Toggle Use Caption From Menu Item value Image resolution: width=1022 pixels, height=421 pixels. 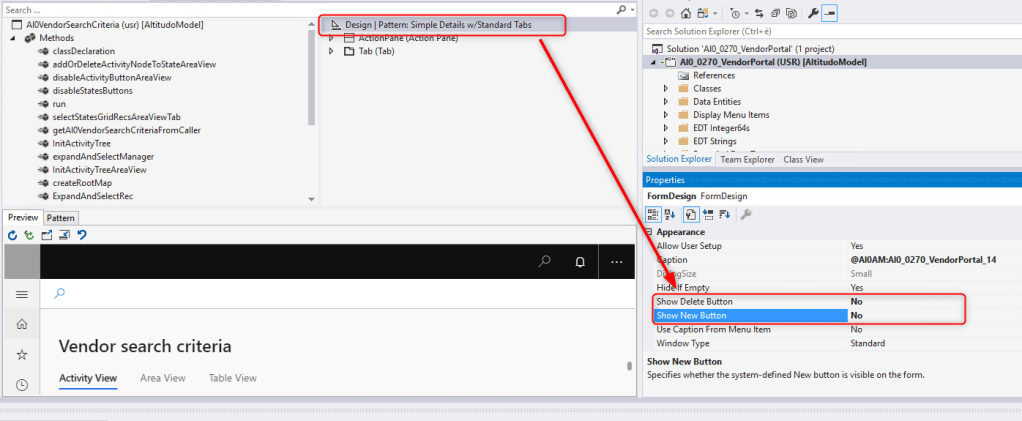[x=857, y=329]
